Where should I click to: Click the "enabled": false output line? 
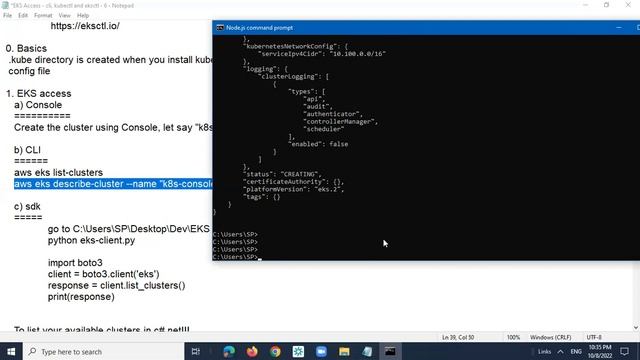[x=318, y=144]
